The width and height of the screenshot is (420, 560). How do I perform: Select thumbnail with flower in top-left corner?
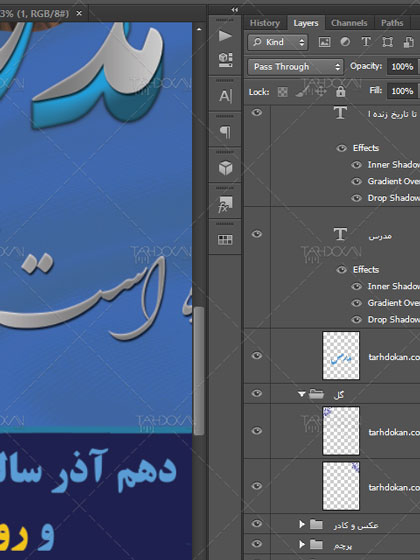point(341,431)
